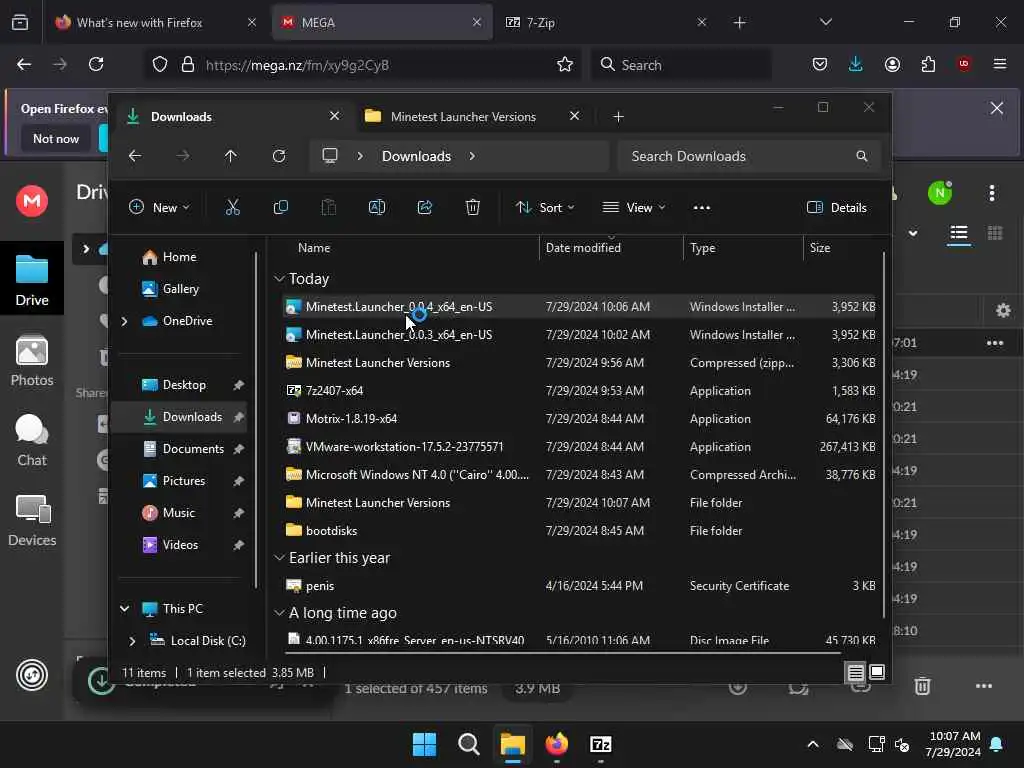The height and width of the screenshot is (768, 1024).
Task: Click the MEGA logo icon
Action: pos(32,200)
